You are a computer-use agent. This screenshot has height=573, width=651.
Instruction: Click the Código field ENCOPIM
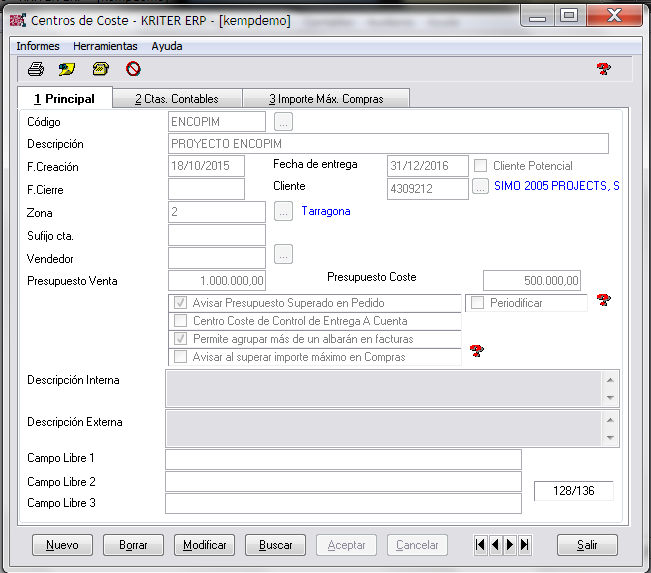point(217,122)
